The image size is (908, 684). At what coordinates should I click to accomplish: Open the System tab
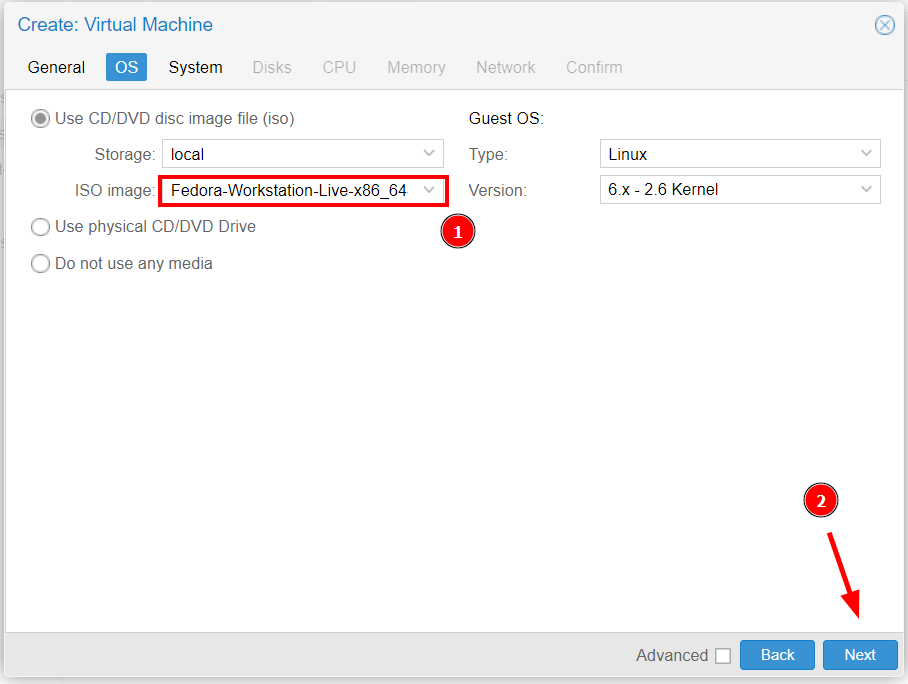(x=195, y=67)
